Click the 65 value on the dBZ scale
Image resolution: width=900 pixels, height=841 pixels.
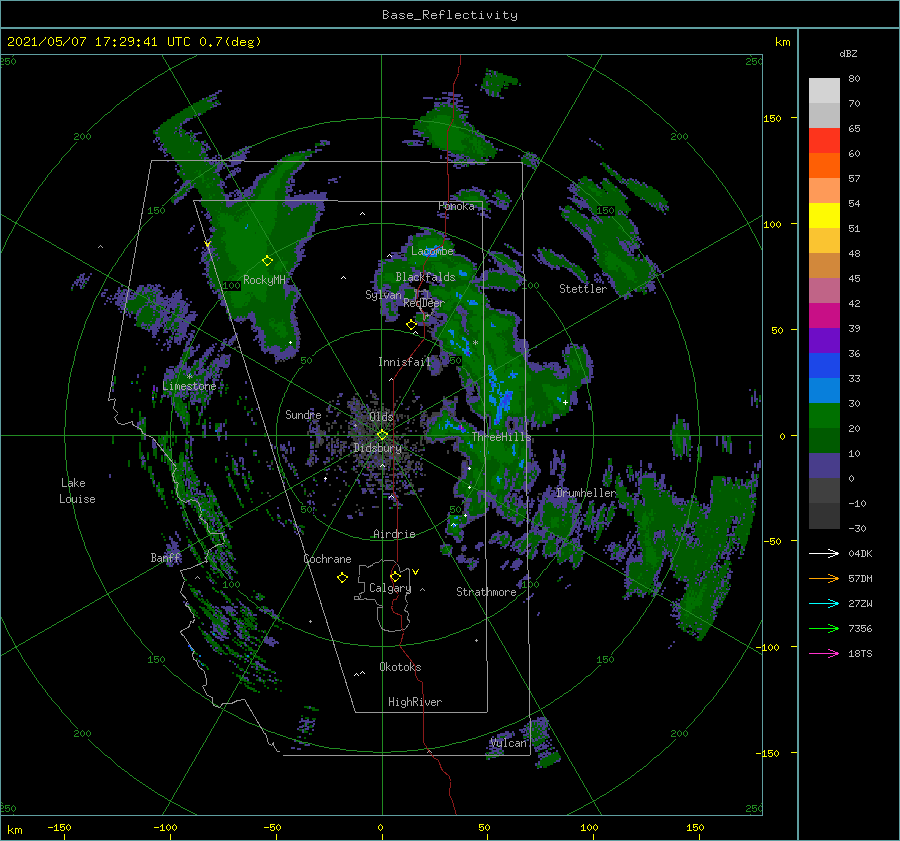(854, 129)
